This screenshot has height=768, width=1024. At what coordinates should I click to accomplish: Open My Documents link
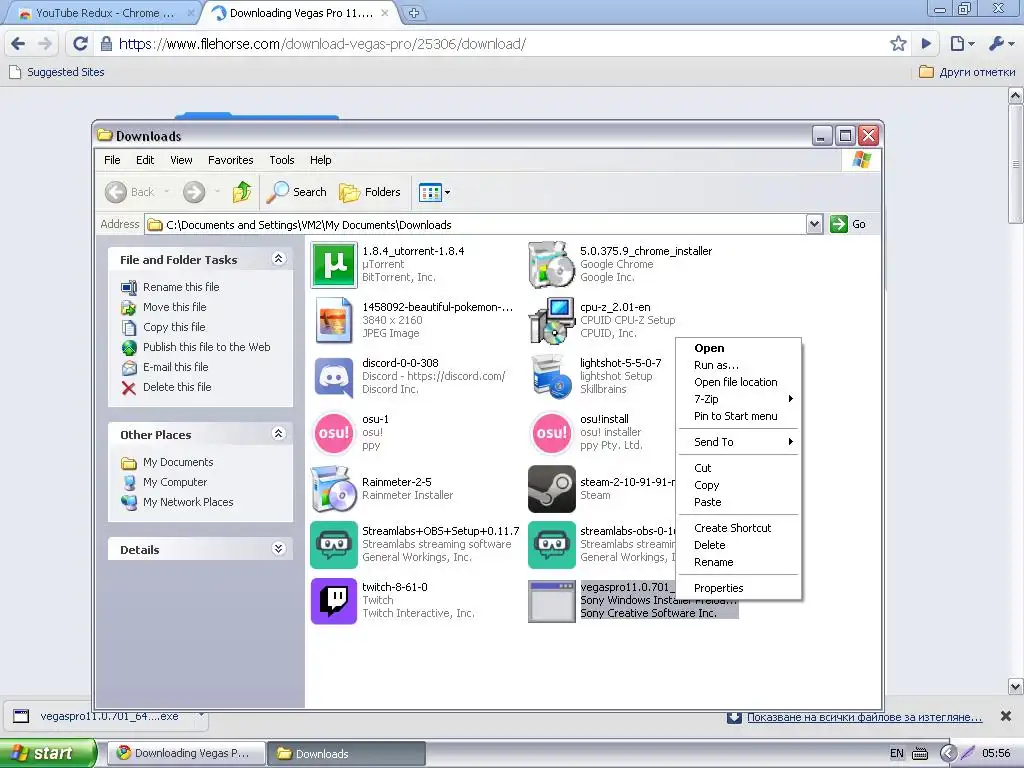(x=178, y=462)
